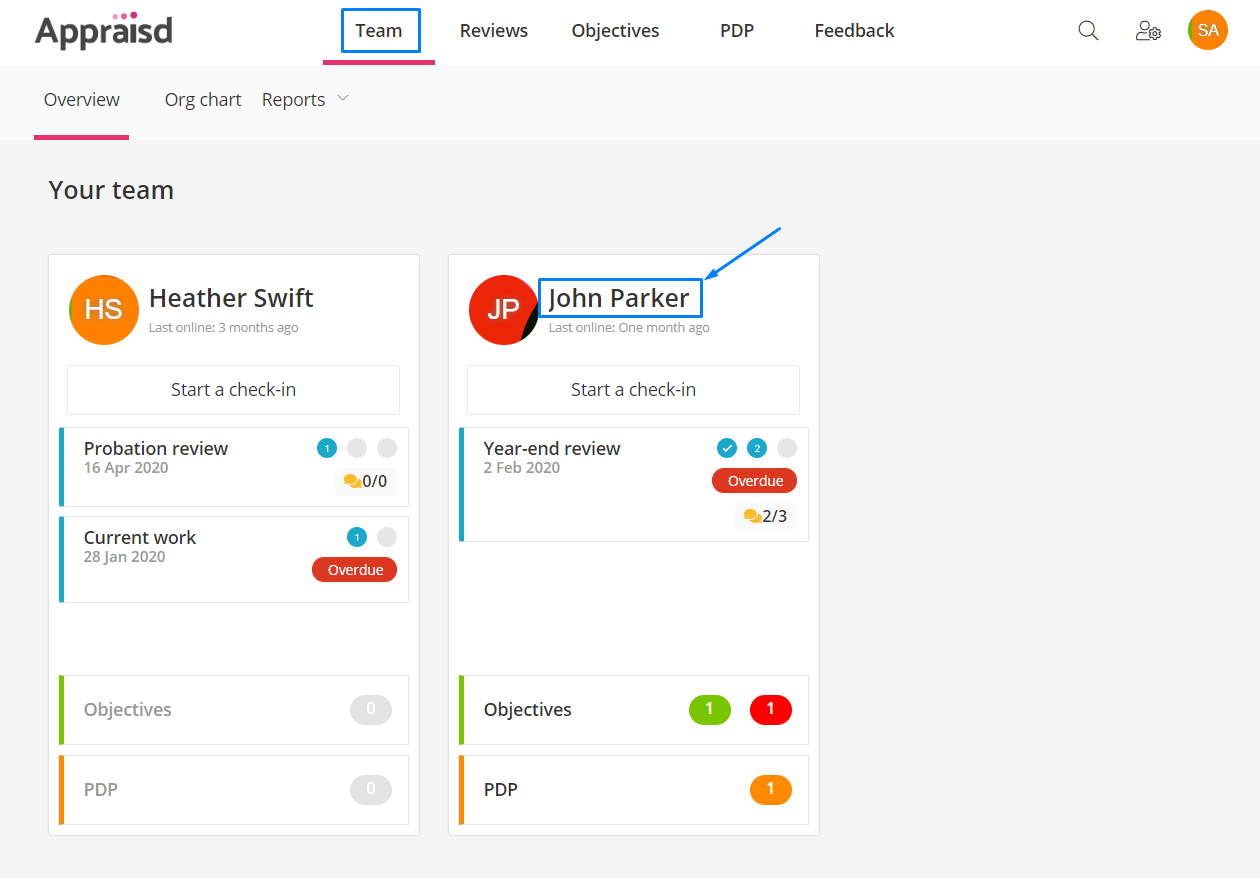Navigate to the Feedback tab
Screen dimensions: 1260x878
(x=855, y=31)
